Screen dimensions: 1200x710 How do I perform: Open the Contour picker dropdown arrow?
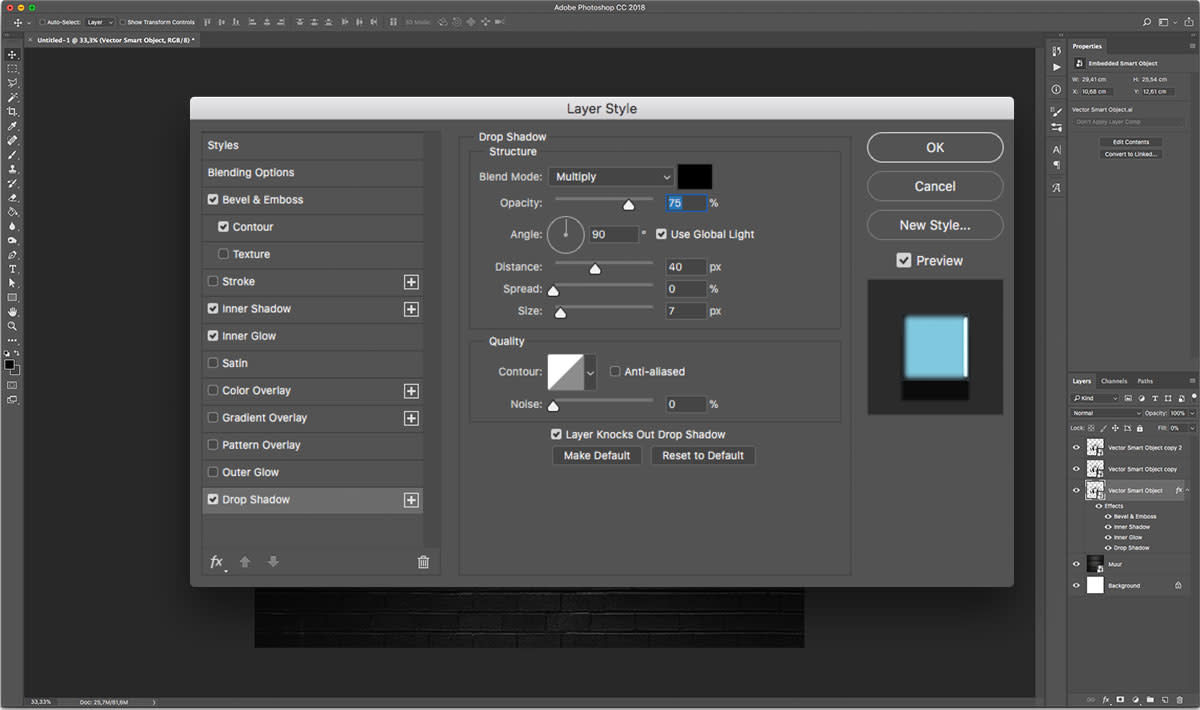click(590, 372)
